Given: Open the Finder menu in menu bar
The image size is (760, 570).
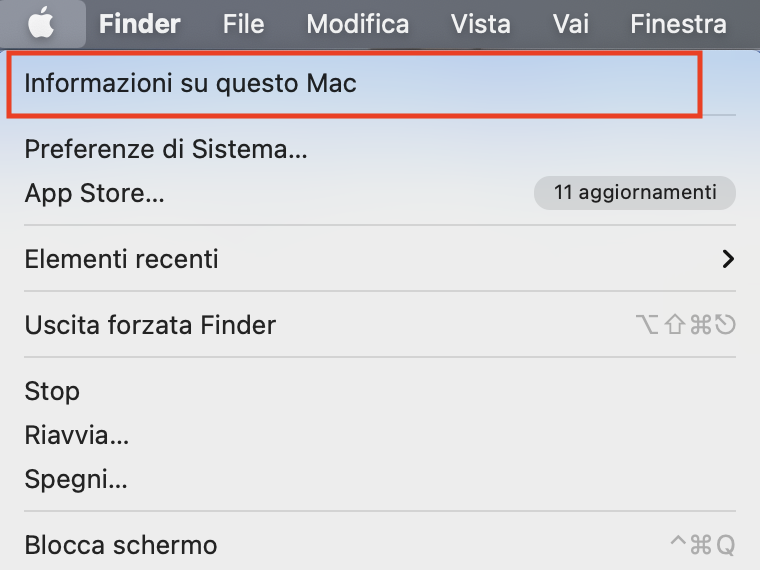Looking at the screenshot, I should click(140, 24).
